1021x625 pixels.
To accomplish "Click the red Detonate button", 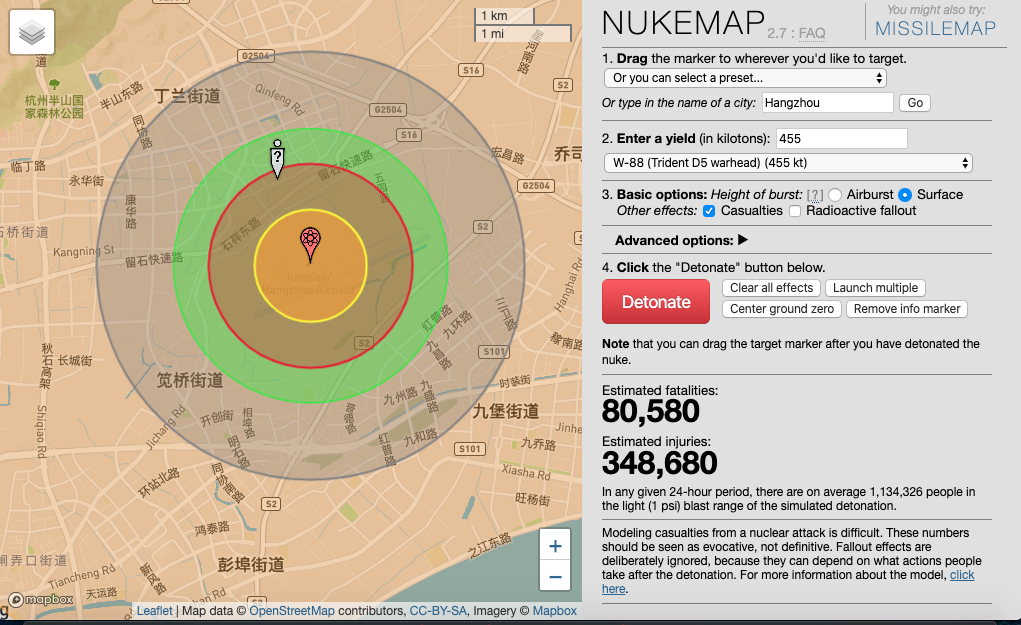I will point(656,301).
